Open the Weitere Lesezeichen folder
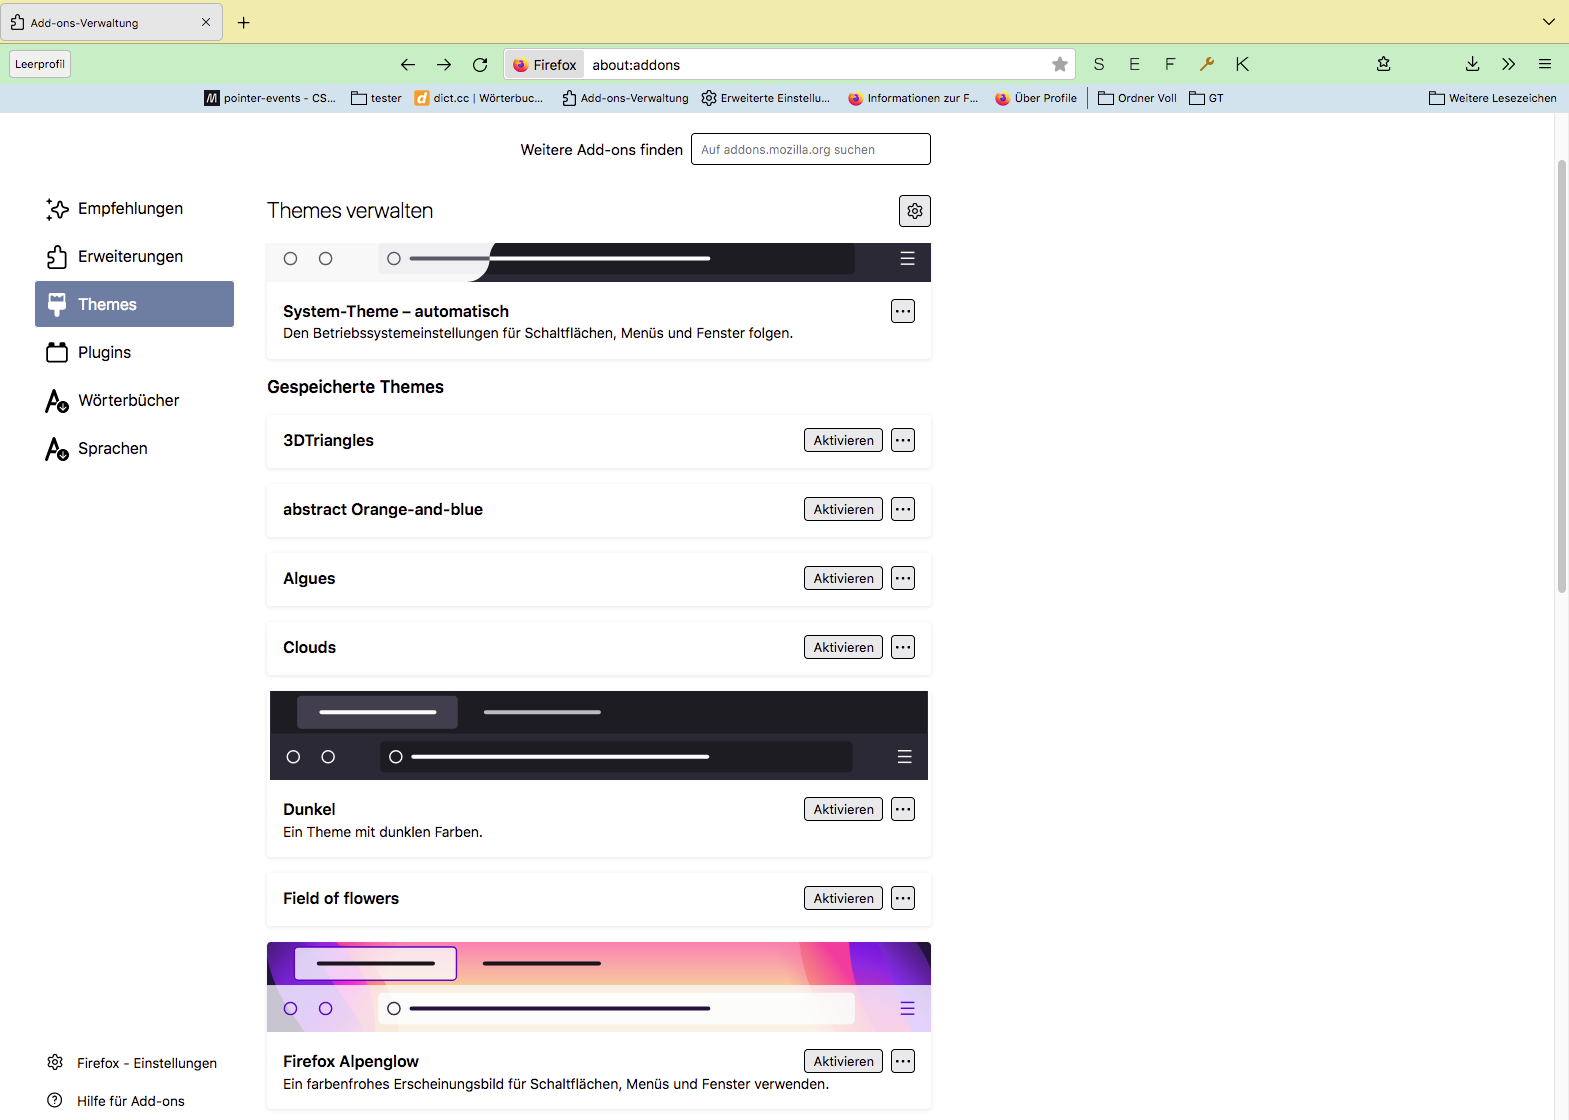Viewport: 1569px width, 1120px height. pos(1493,98)
